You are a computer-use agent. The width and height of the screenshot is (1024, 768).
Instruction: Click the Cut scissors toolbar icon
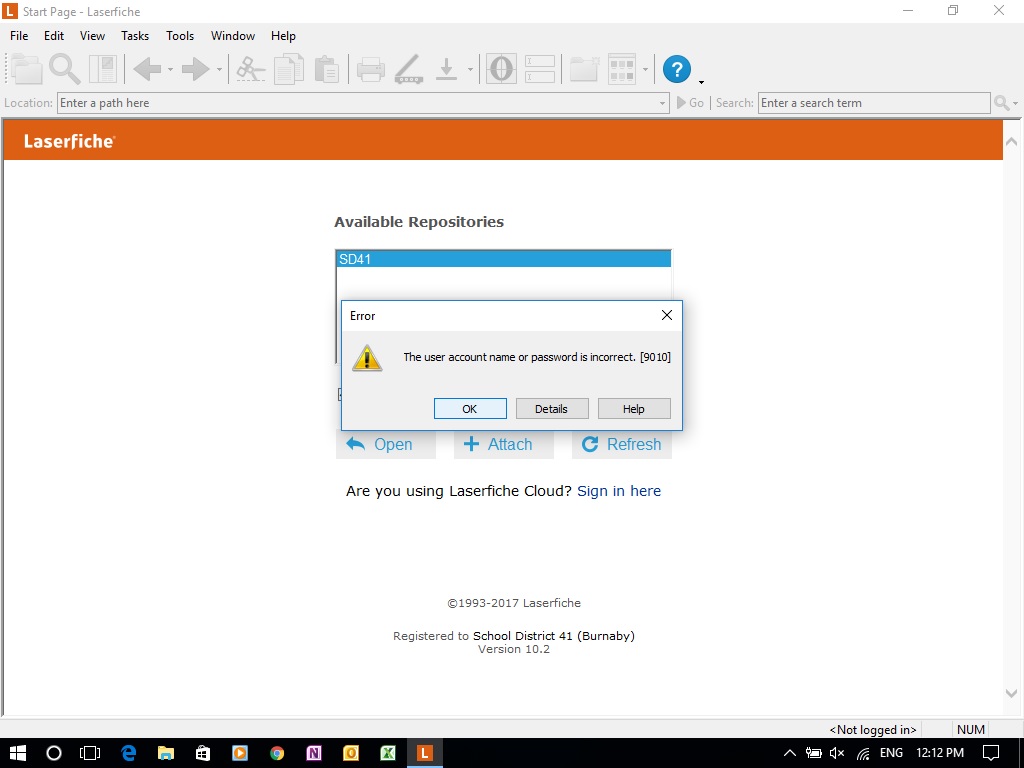[250, 69]
